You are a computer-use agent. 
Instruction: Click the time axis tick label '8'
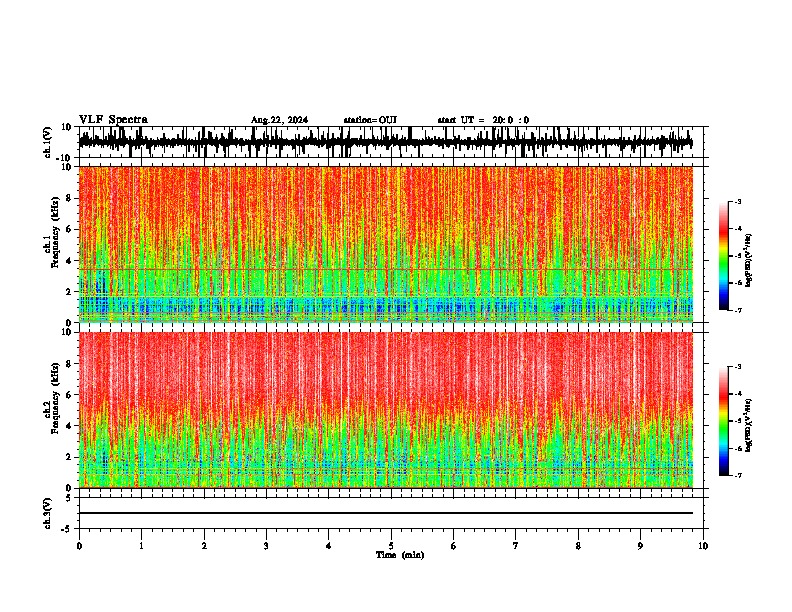coord(578,546)
